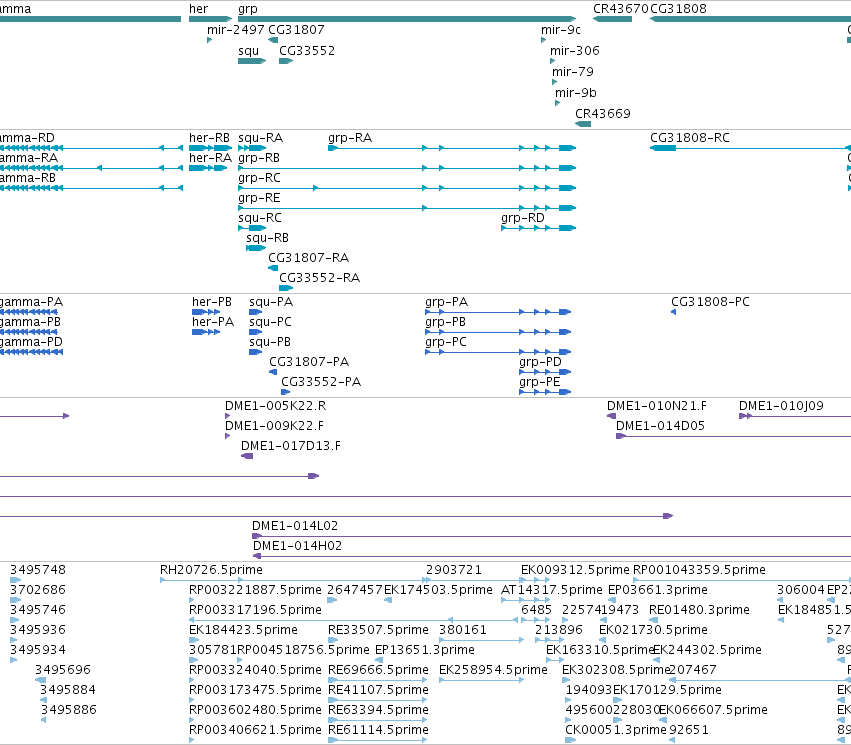Select the 3495886 EST label

coord(68,710)
